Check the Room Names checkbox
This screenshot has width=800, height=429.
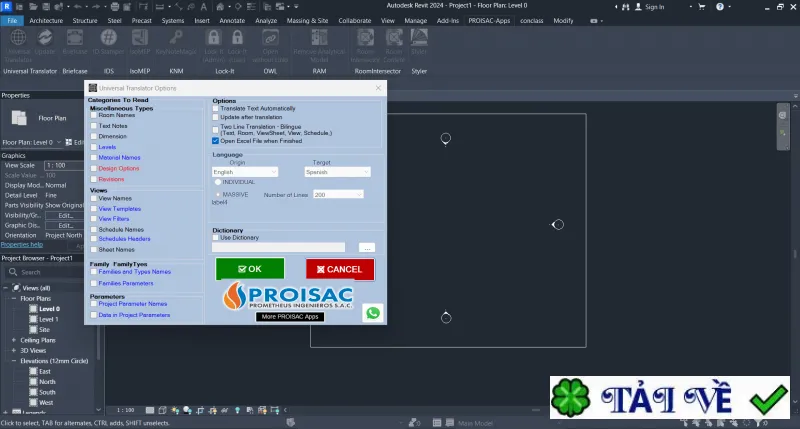(x=94, y=115)
